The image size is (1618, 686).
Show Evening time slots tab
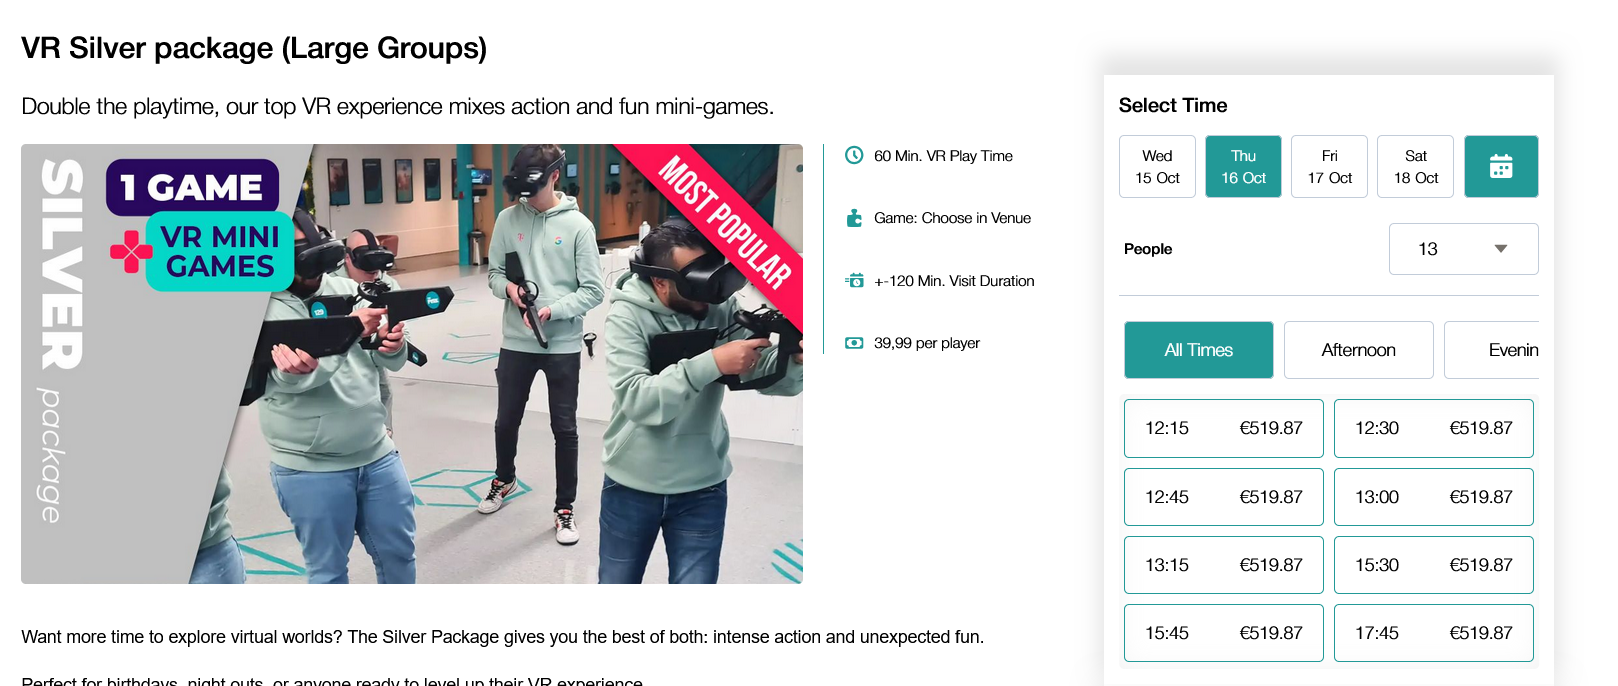tap(1492, 350)
